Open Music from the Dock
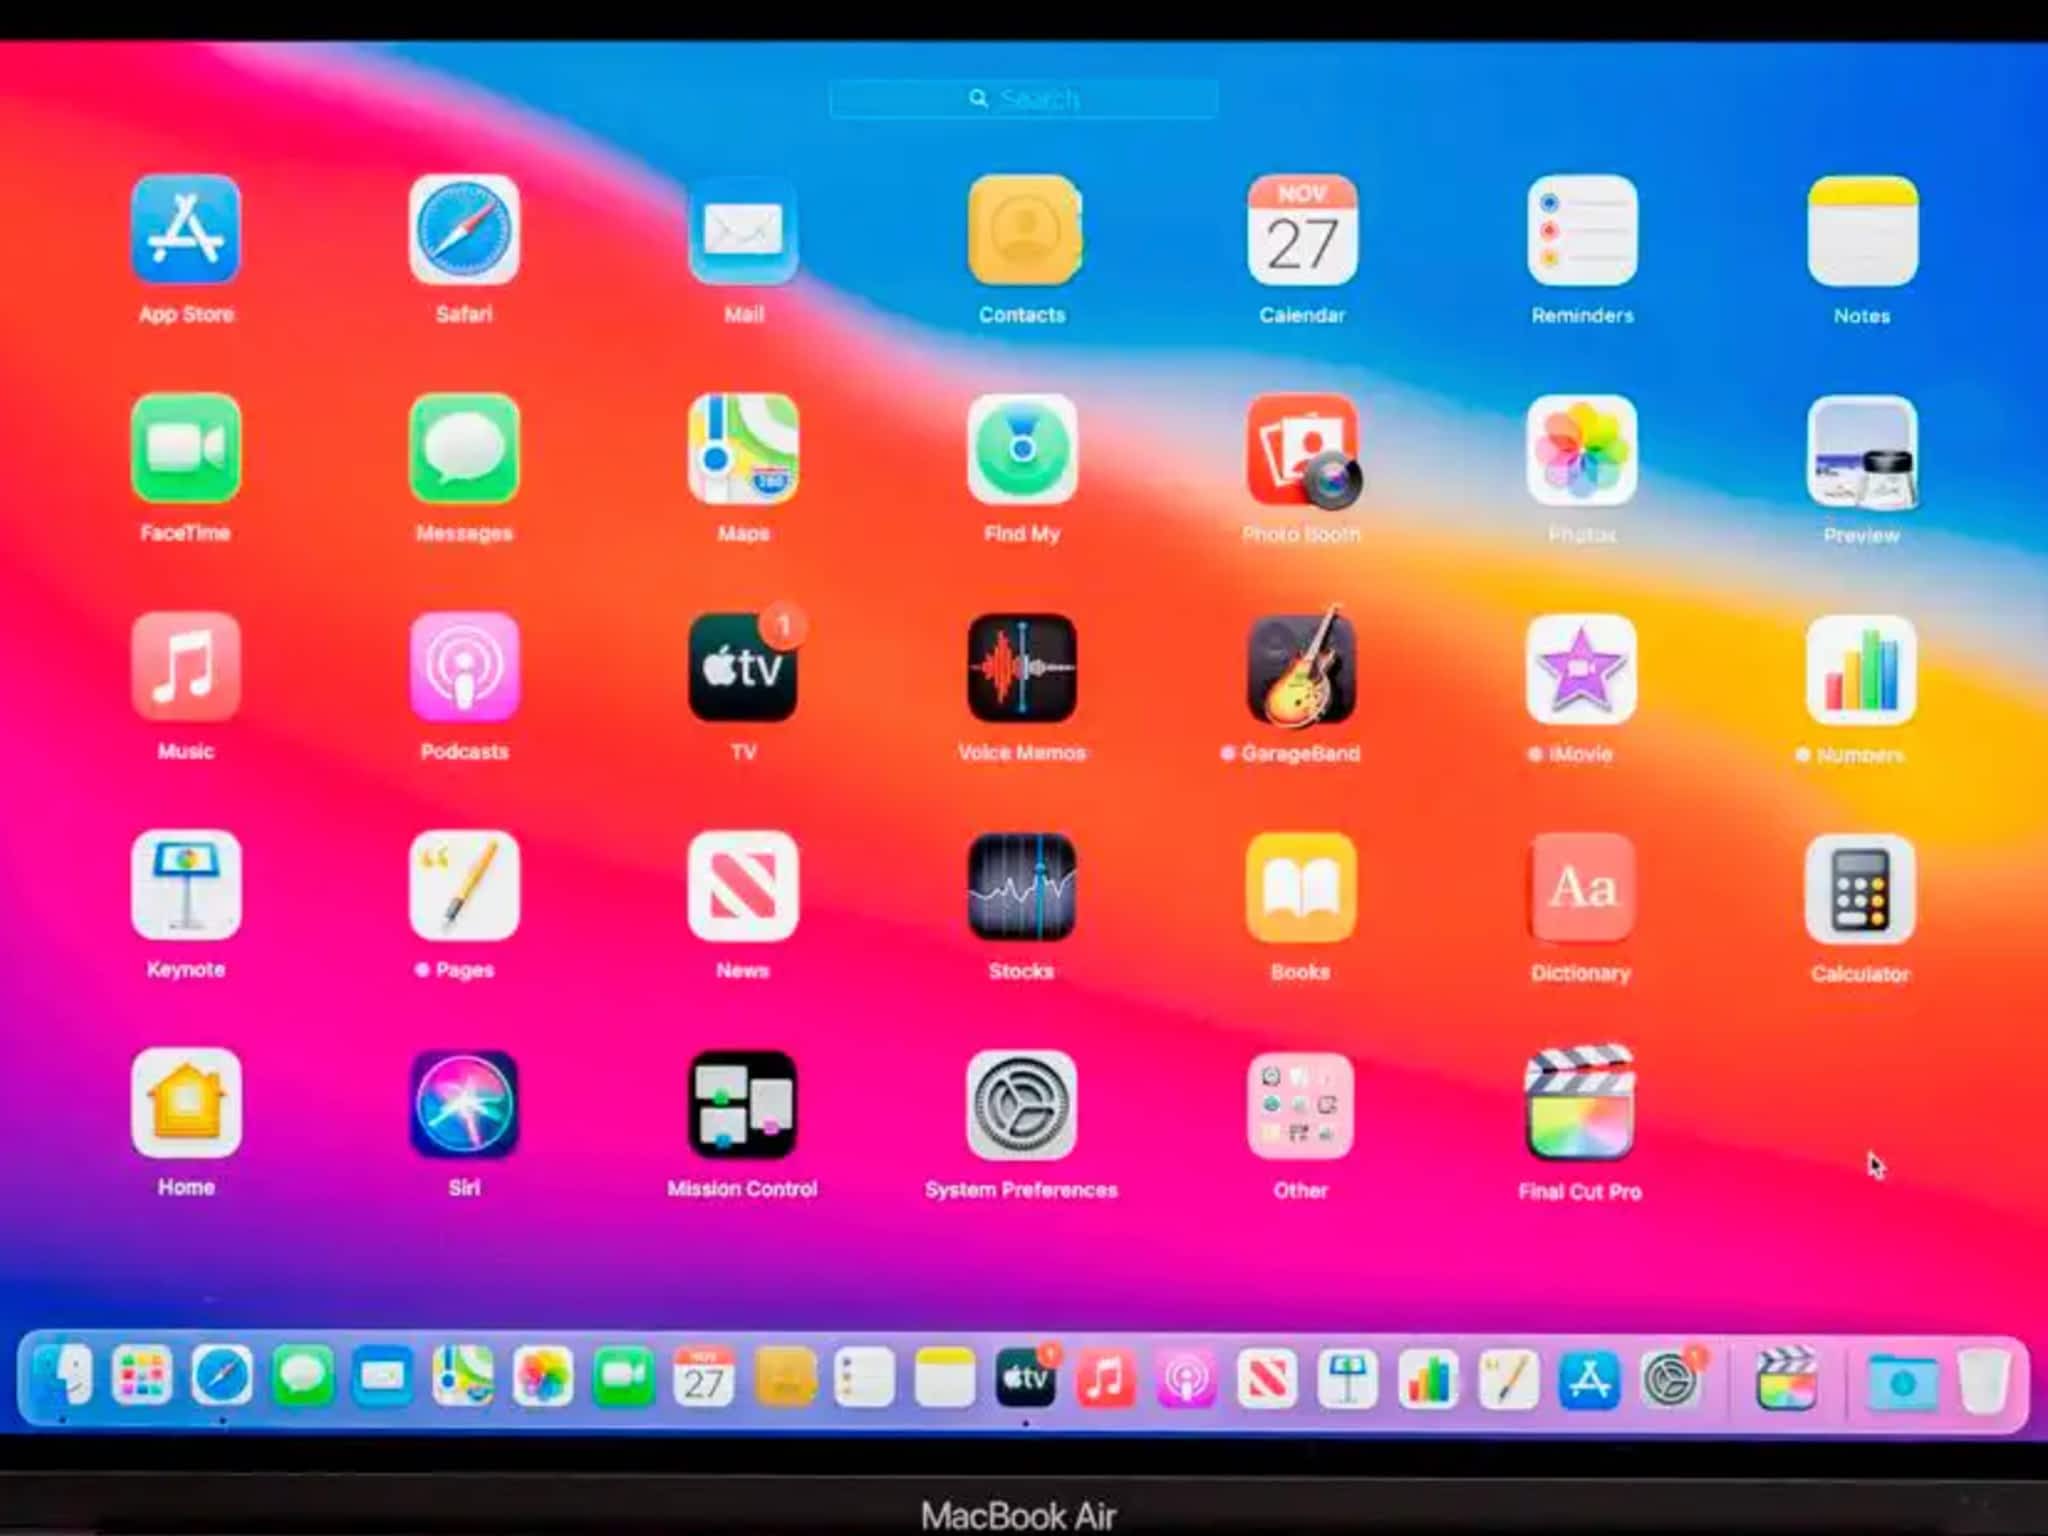 tap(1106, 1379)
